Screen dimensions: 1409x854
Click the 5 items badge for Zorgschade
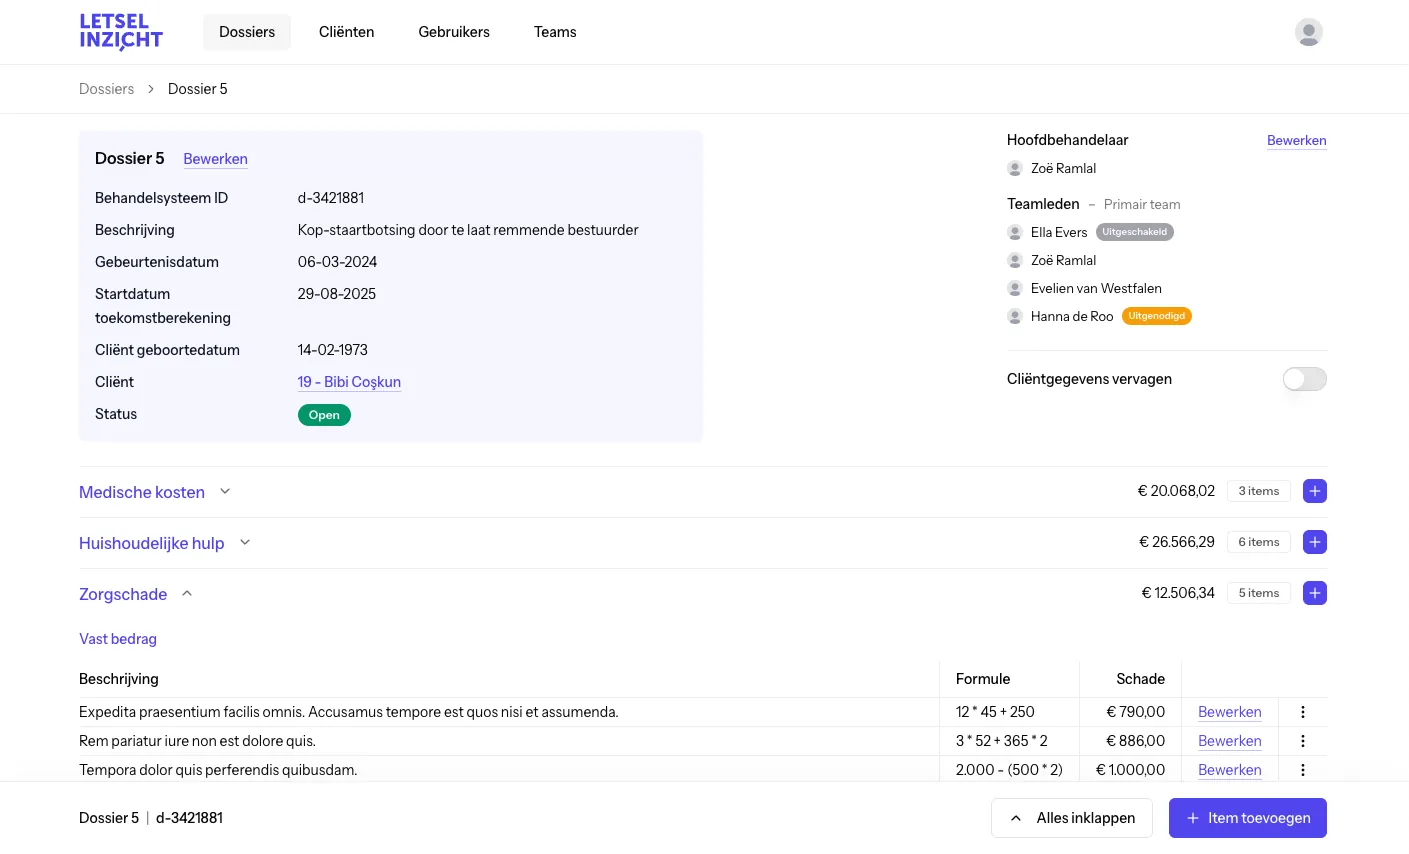(1259, 593)
